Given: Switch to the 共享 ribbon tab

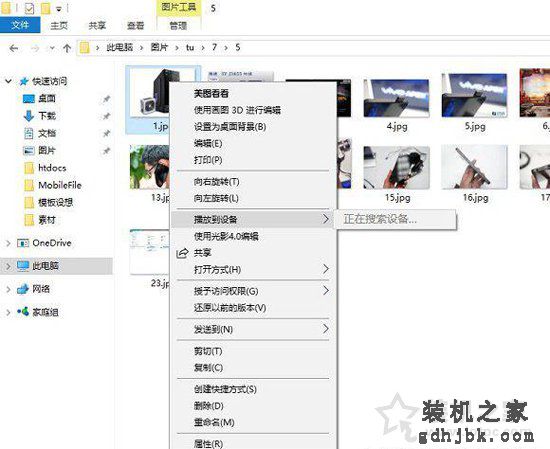Looking at the screenshot, I should (x=97, y=26).
